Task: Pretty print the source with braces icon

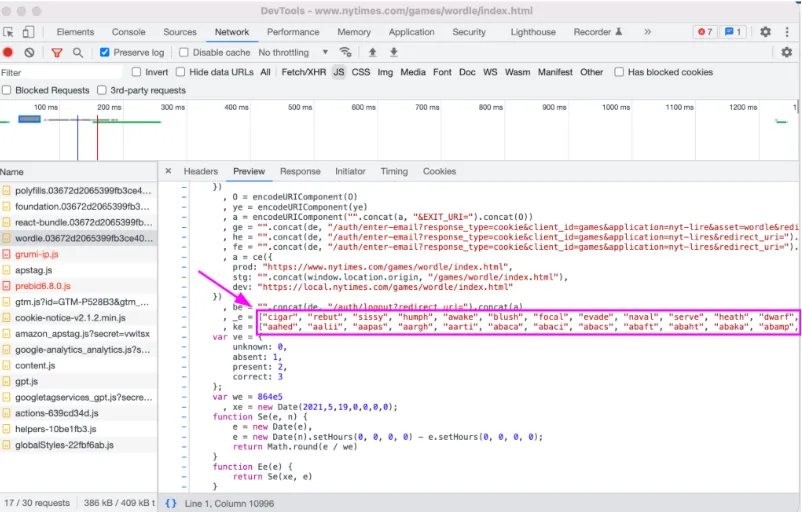Action: (171, 503)
